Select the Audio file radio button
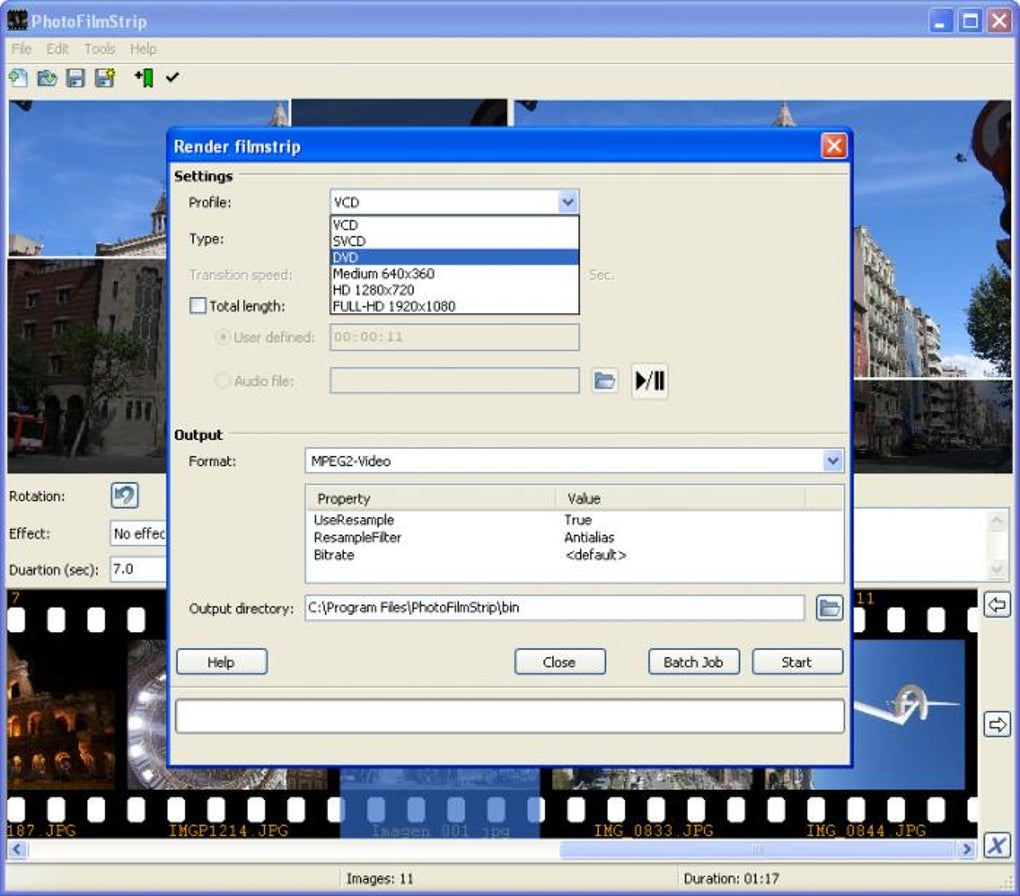 (223, 381)
